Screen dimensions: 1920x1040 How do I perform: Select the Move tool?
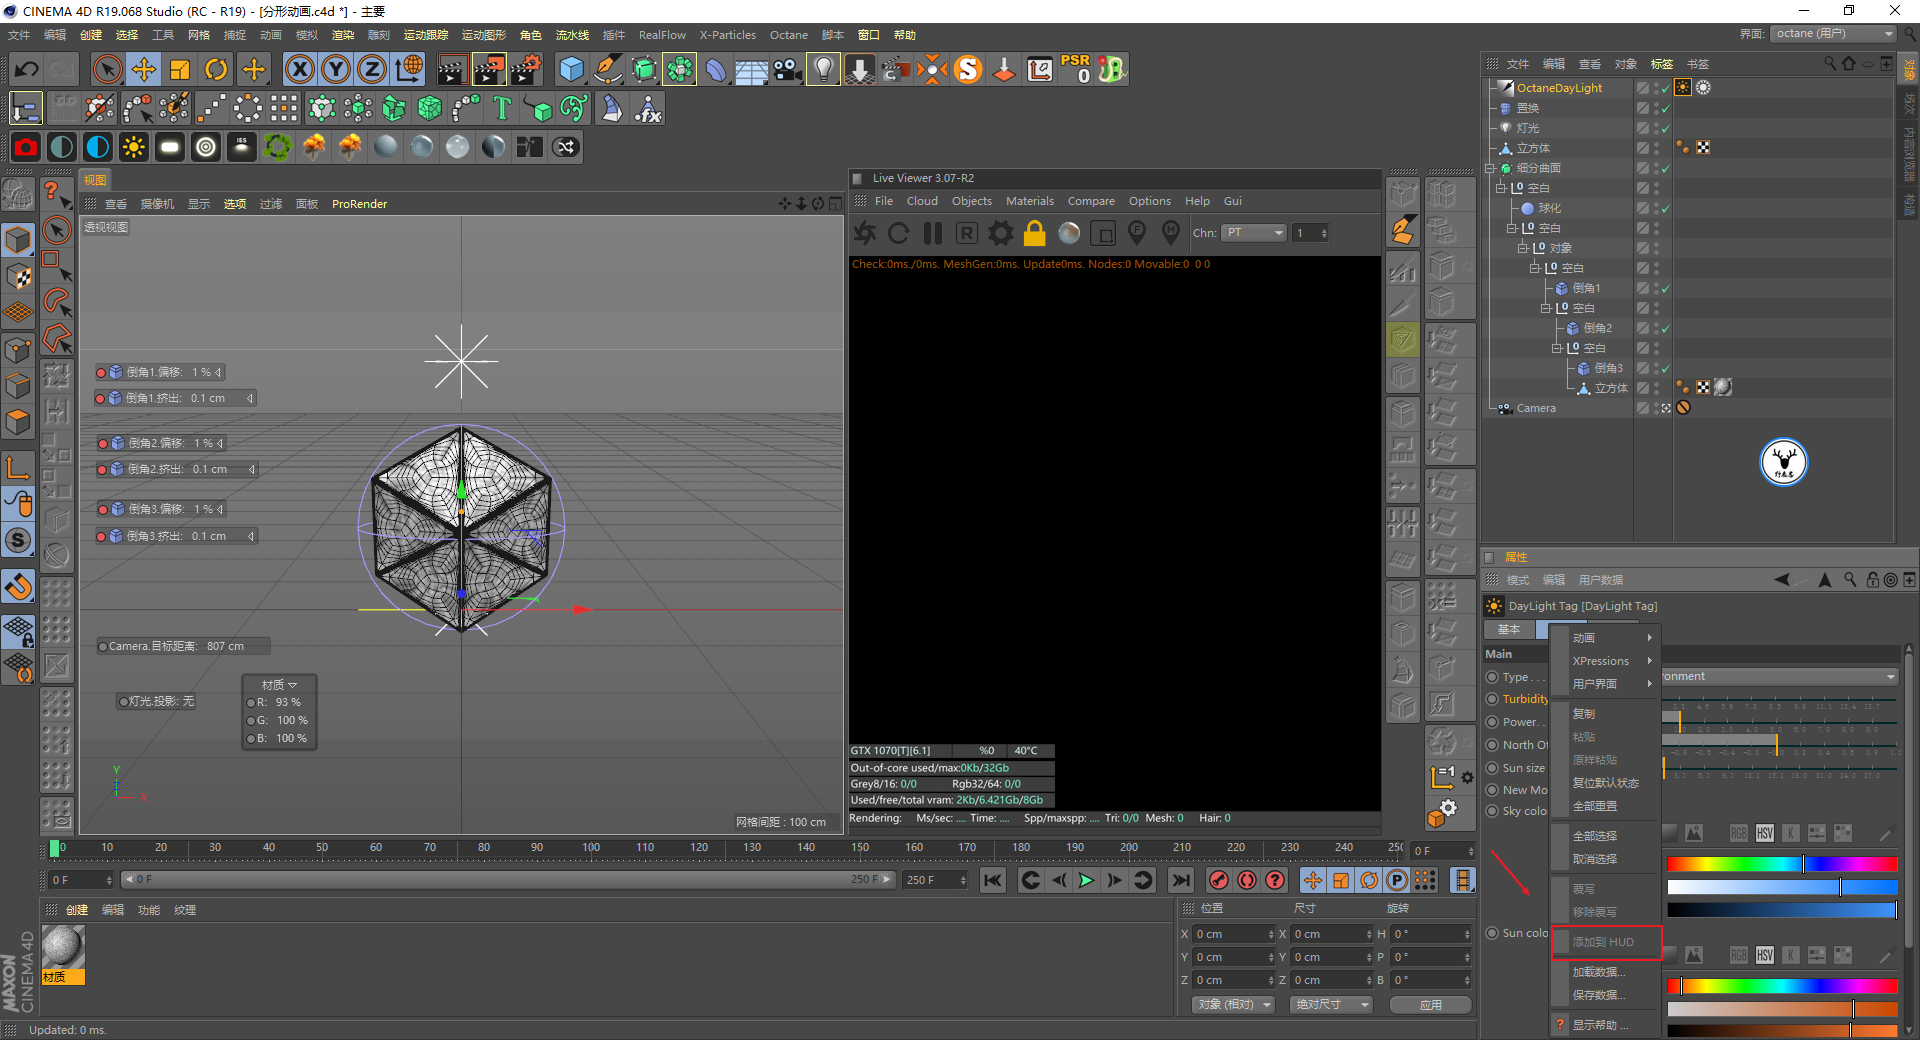144,69
